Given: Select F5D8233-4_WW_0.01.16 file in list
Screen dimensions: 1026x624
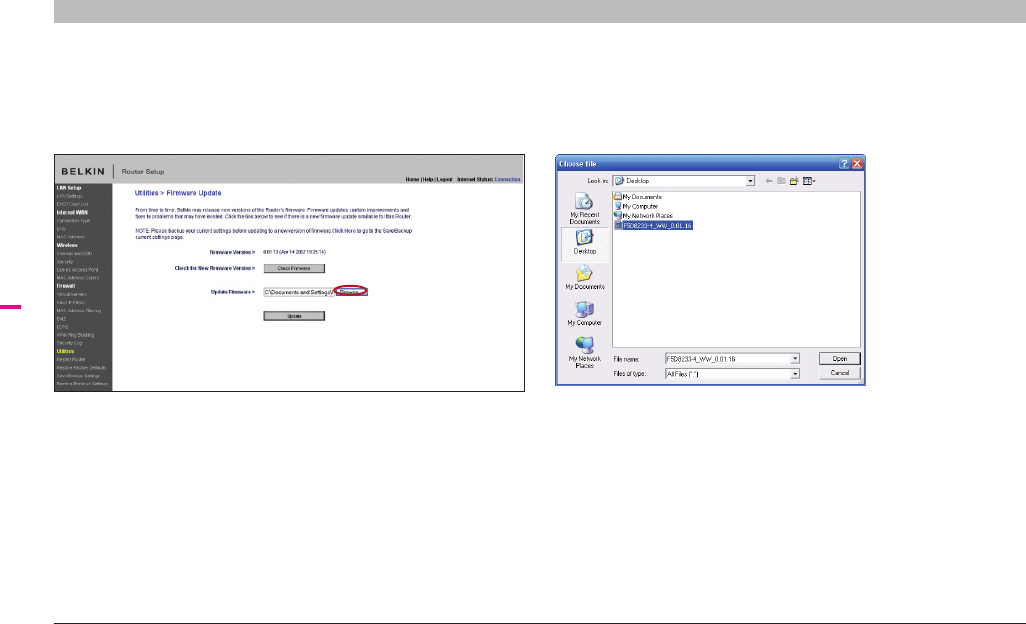Looking at the screenshot, I should pos(653,225).
